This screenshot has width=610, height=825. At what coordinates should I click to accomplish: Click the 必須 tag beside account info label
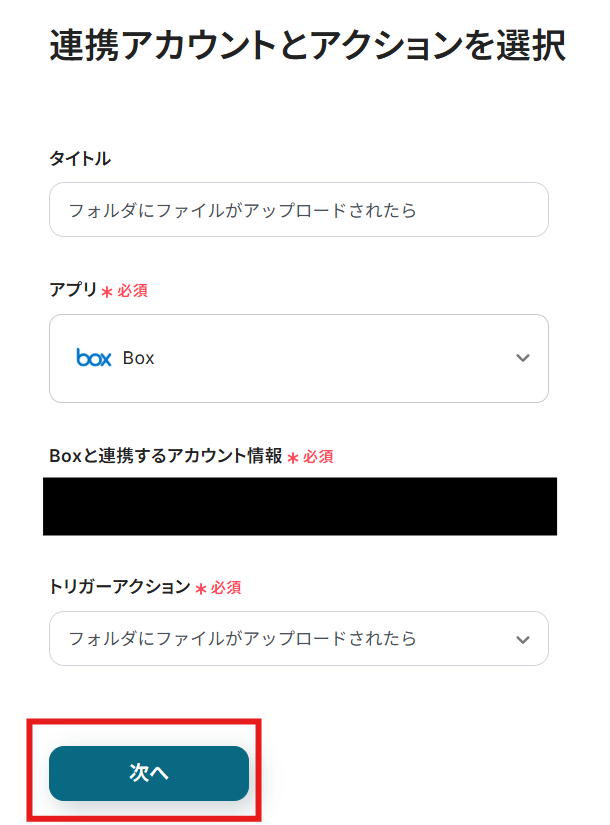[x=318, y=457]
